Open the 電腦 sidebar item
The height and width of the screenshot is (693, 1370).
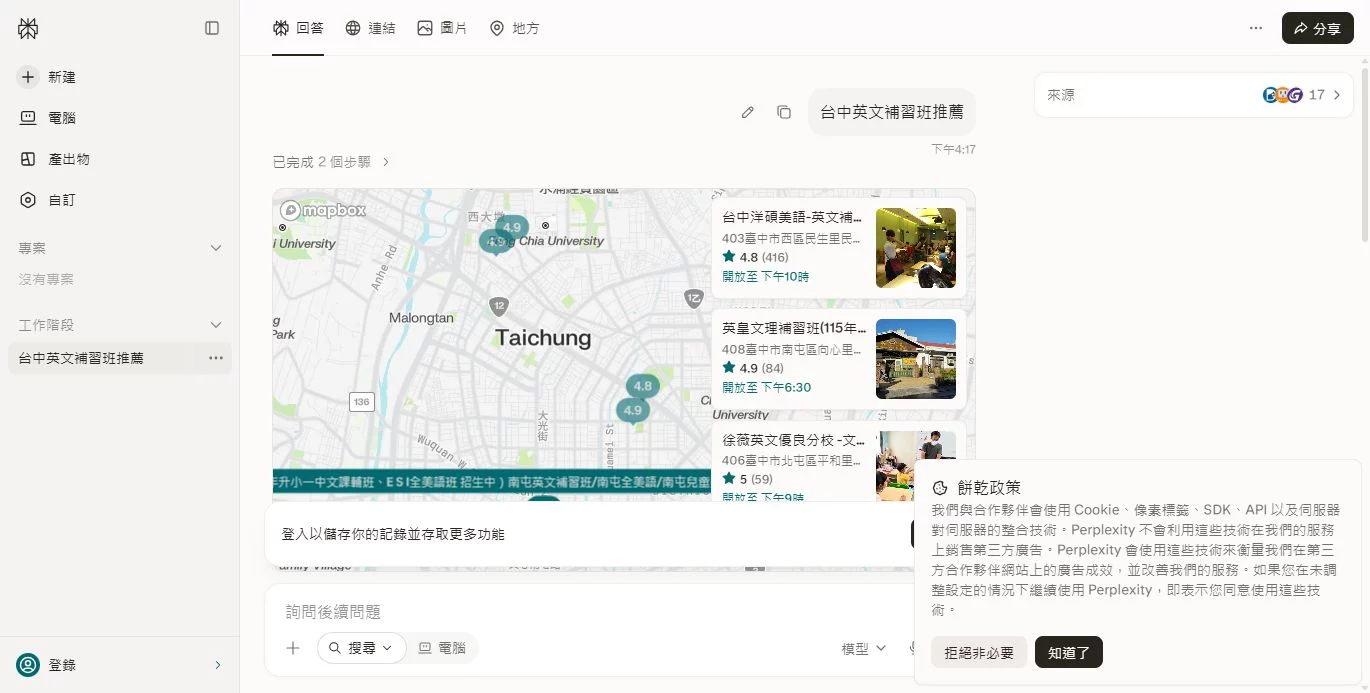[120, 118]
